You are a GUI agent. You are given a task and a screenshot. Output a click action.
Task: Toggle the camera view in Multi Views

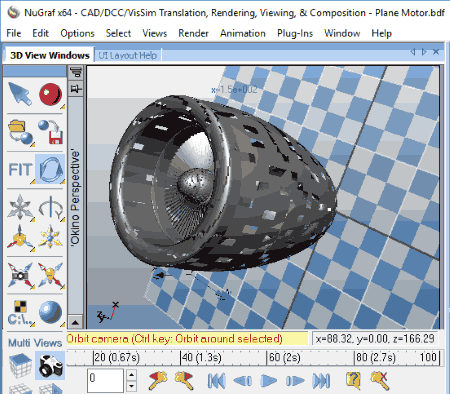pos(50,366)
